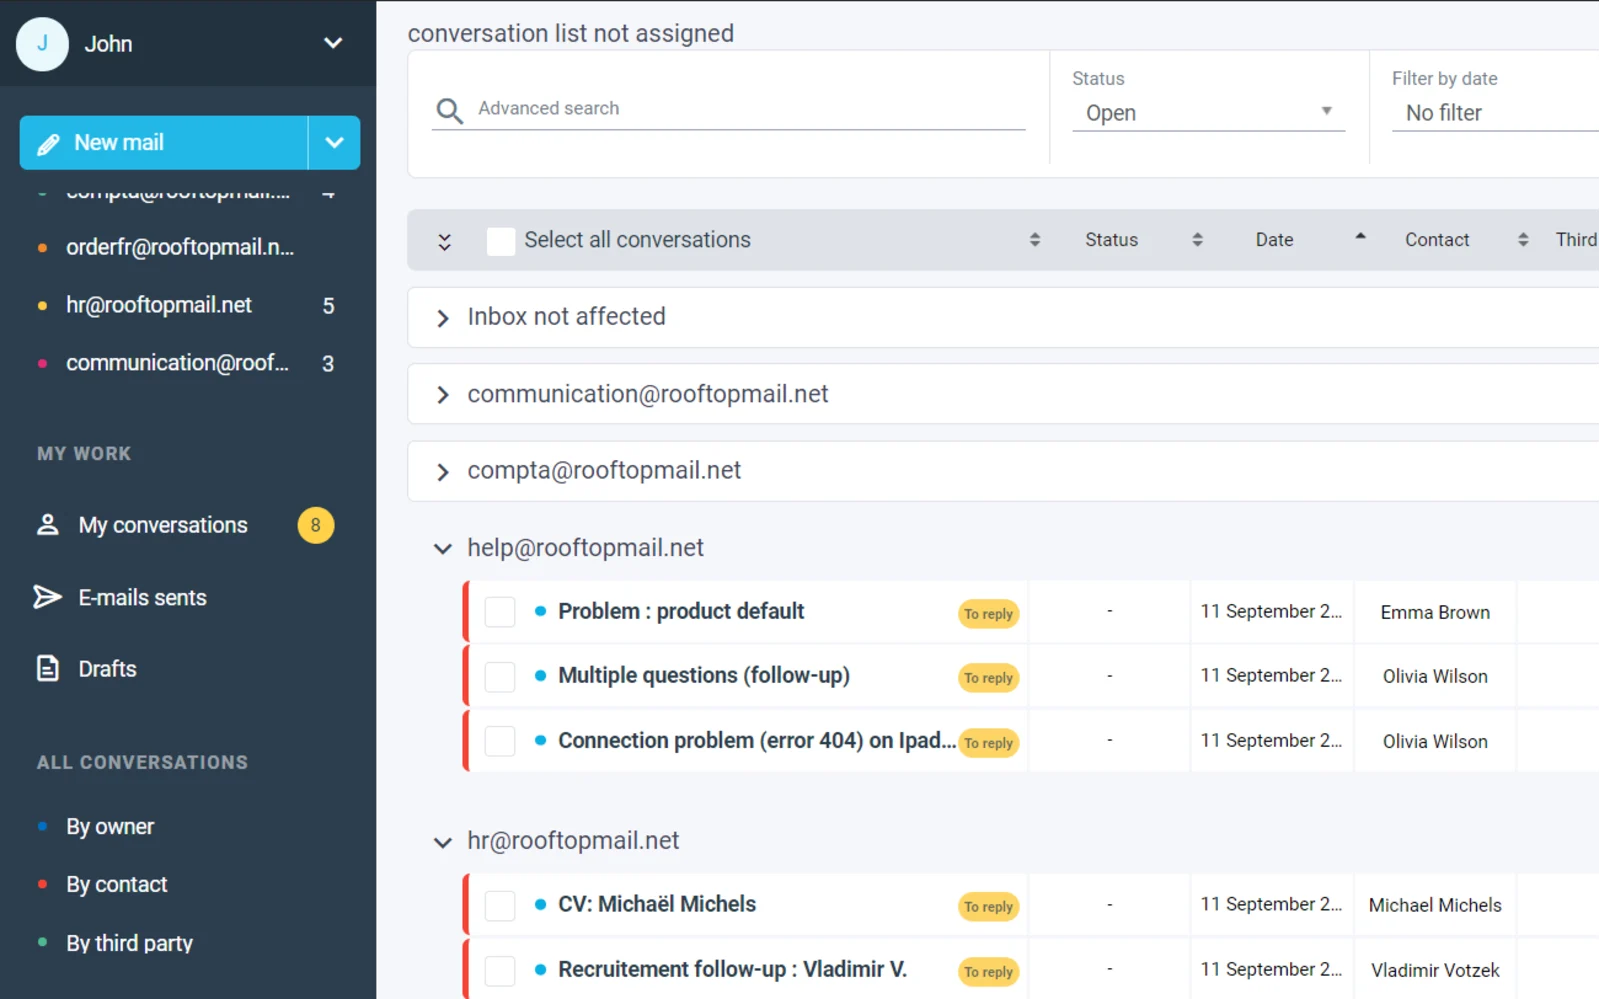
Task: Select By third party in the sidebar
Action: 128,942
